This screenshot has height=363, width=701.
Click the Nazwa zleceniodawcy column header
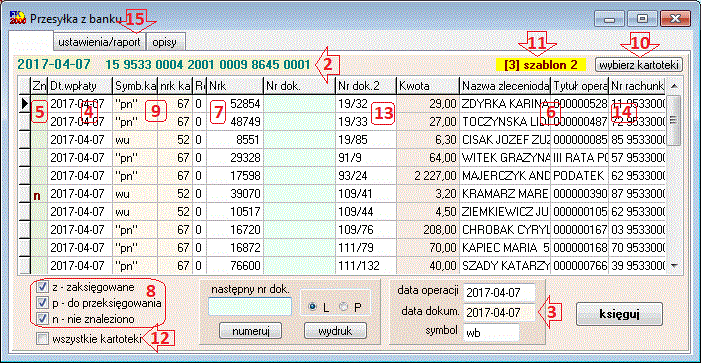coord(505,85)
